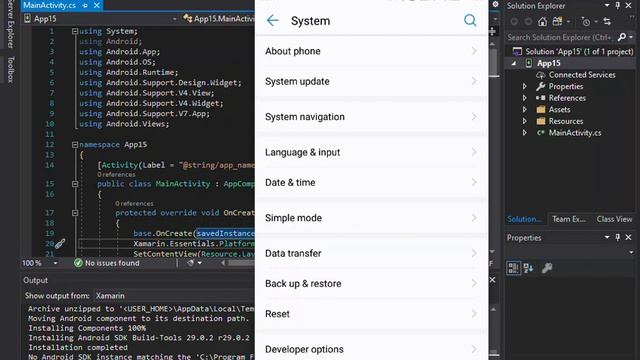640x360 pixels.
Task: Collapse the MainActivity class block
Action: [75, 184]
